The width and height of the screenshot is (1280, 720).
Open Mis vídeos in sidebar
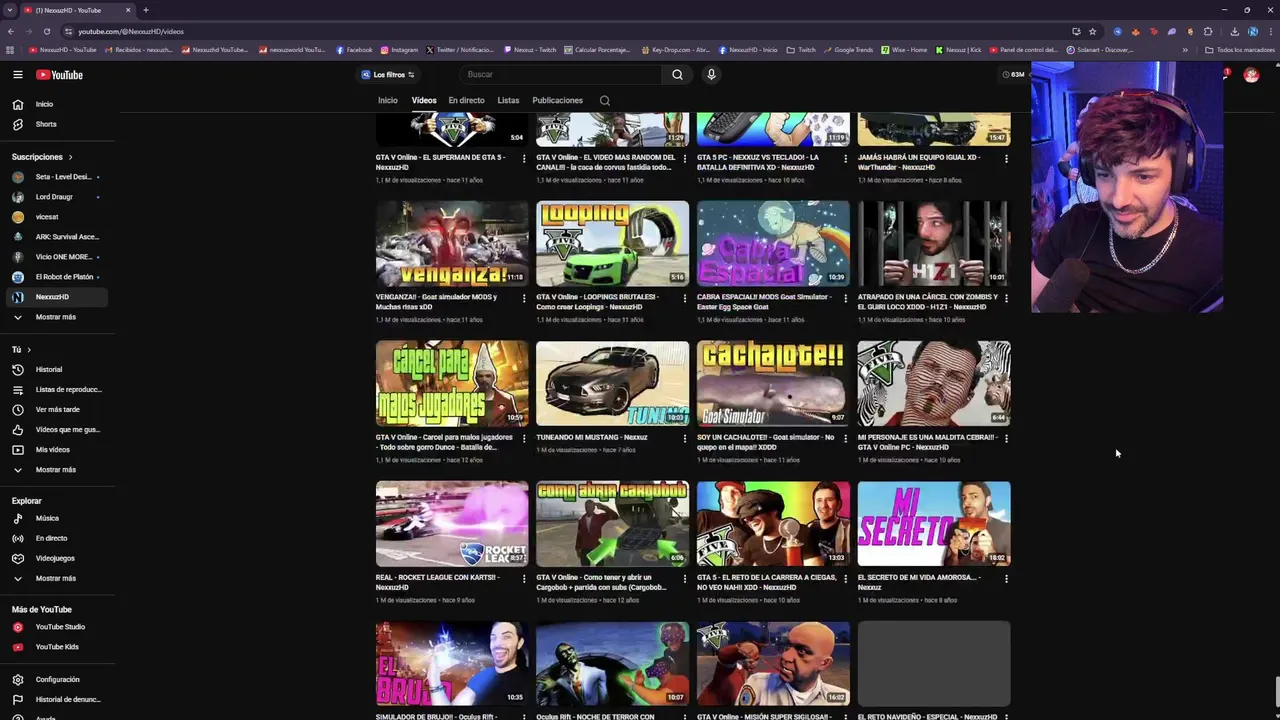click(x=57, y=449)
